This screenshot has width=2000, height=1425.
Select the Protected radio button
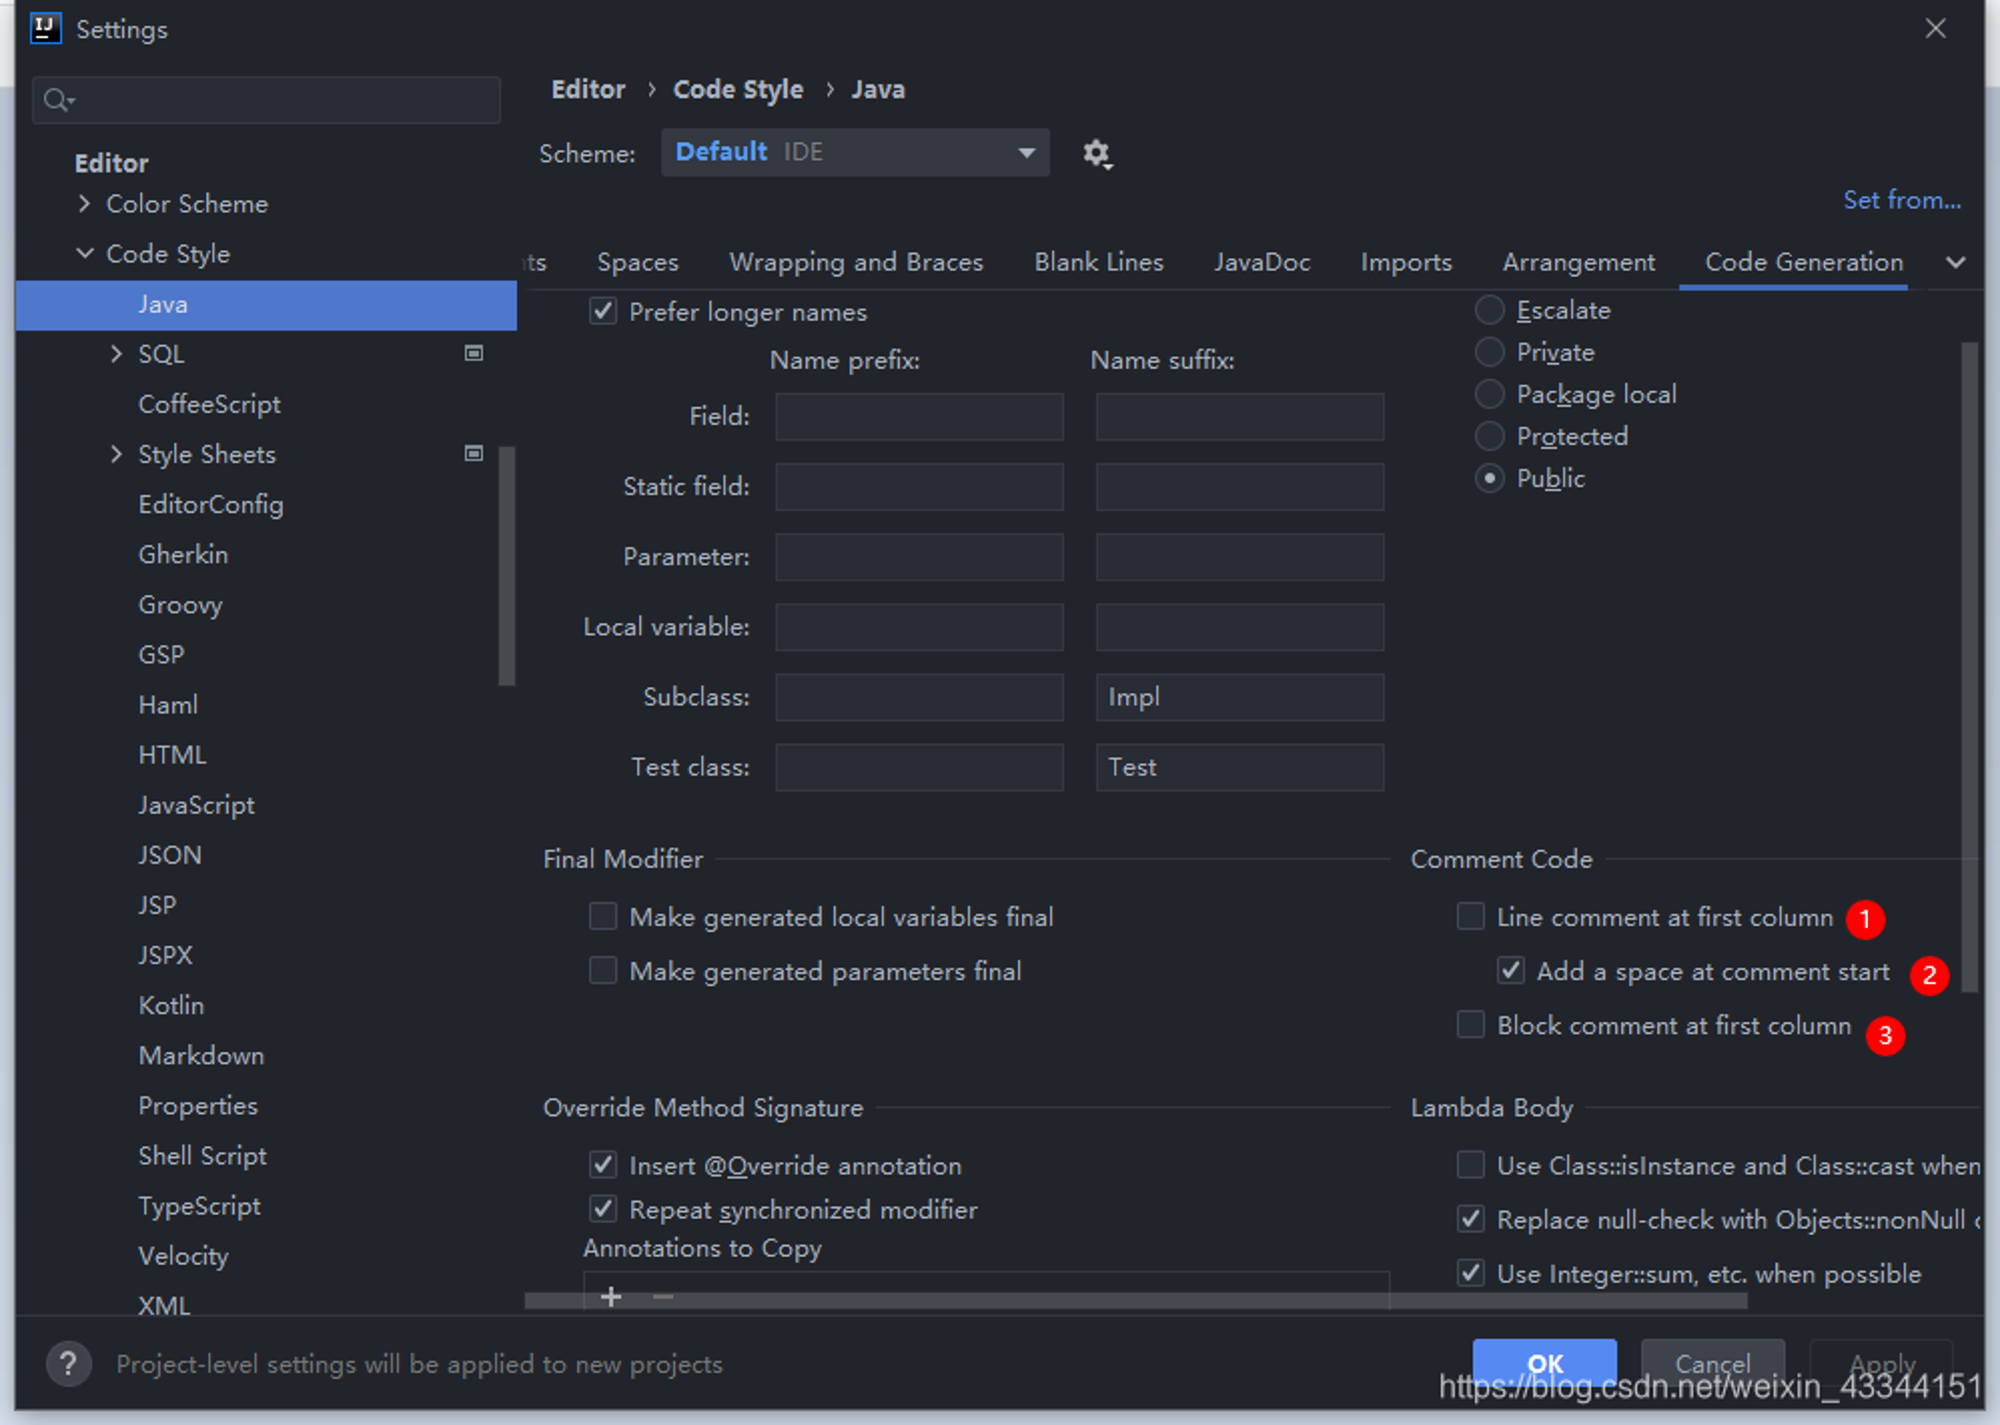(1490, 436)
